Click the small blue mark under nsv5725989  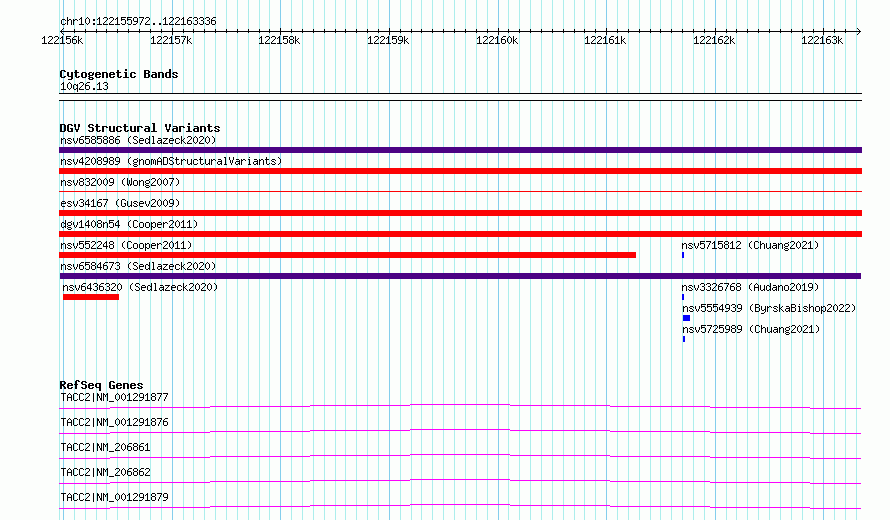click(x=684, y=339)
